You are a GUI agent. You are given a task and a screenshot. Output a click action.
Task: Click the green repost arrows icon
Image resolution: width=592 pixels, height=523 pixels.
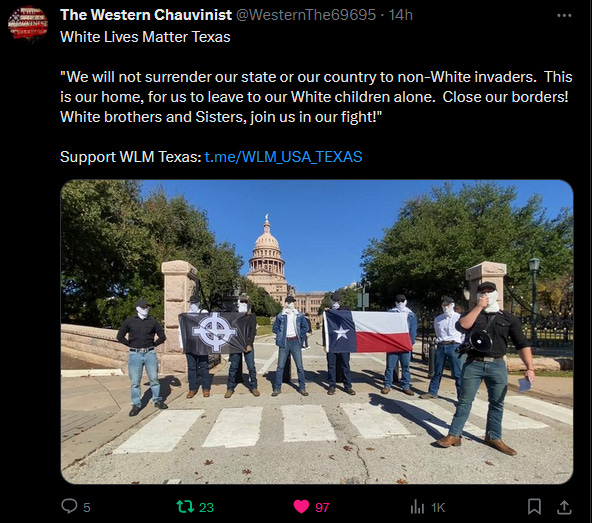pyautogui.click(x=185, y=506)
